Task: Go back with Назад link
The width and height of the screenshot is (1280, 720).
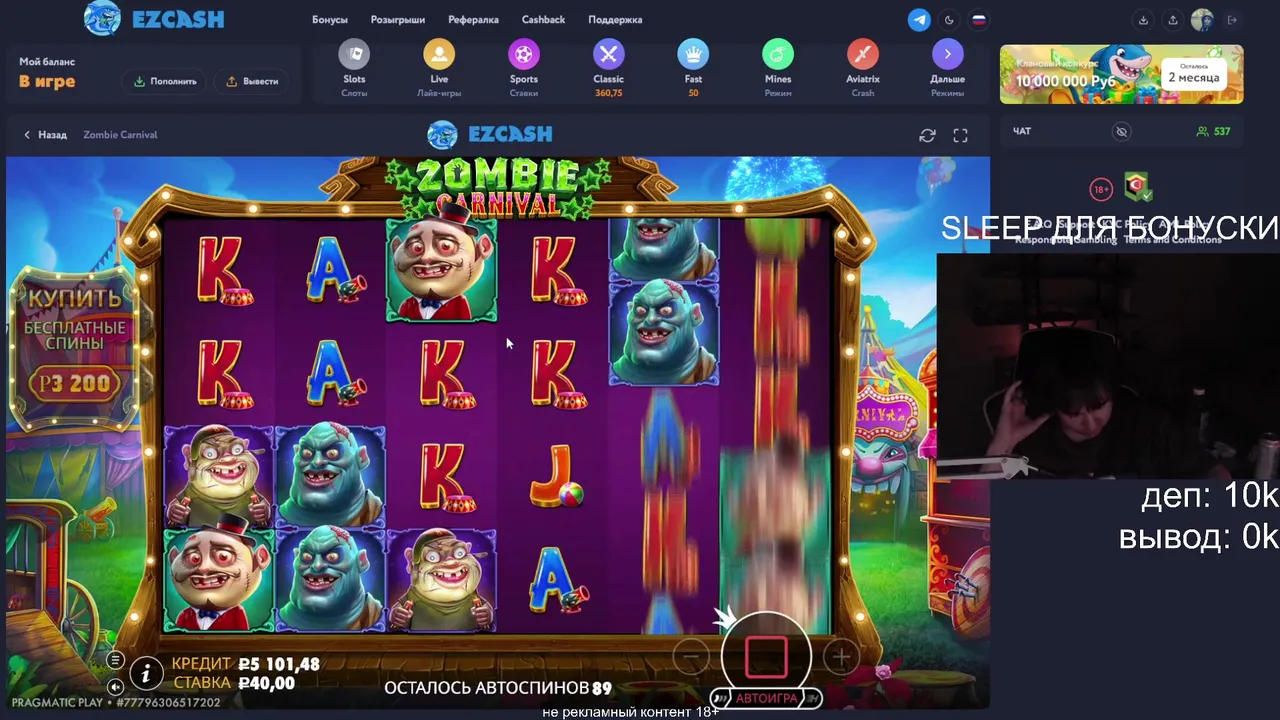Action: [45, 135]
